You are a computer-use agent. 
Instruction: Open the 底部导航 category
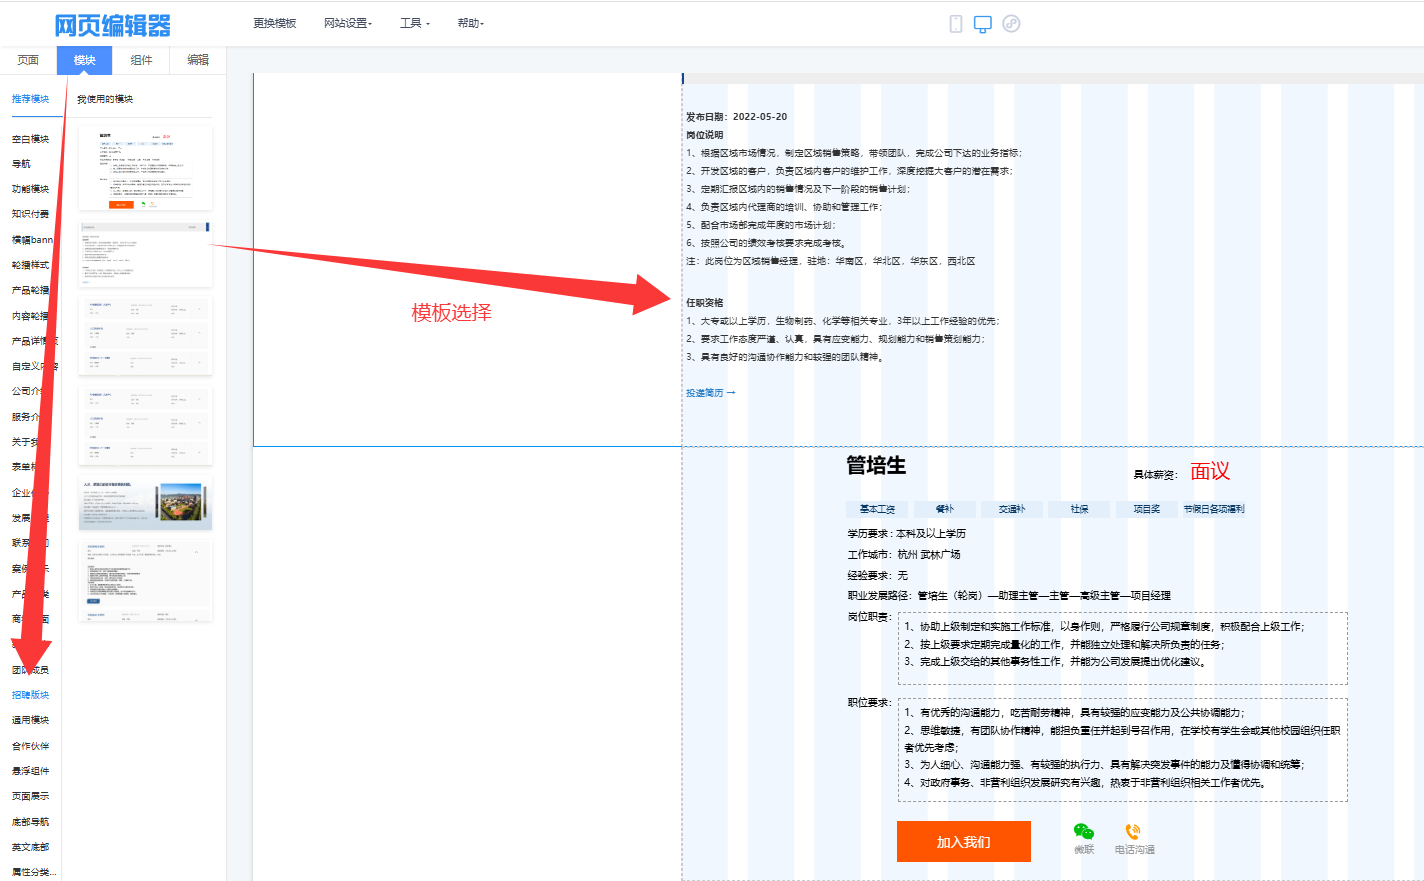(30, 822)
